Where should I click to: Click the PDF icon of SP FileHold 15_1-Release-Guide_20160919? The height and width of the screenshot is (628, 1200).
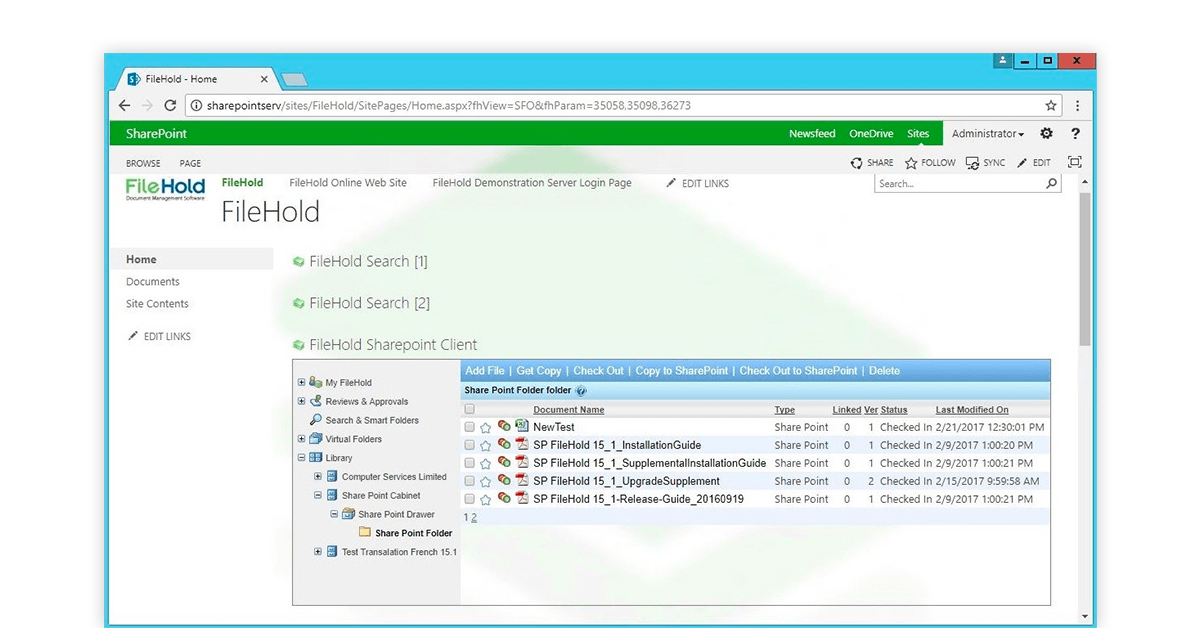[x=521, y=499]
